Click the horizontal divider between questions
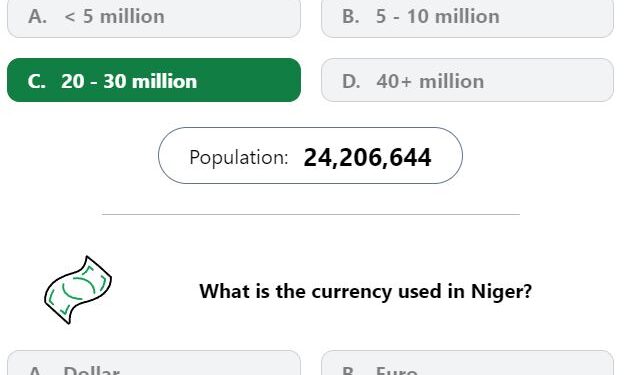The width and height of the screenshot is (624, 375). (311, 214)
